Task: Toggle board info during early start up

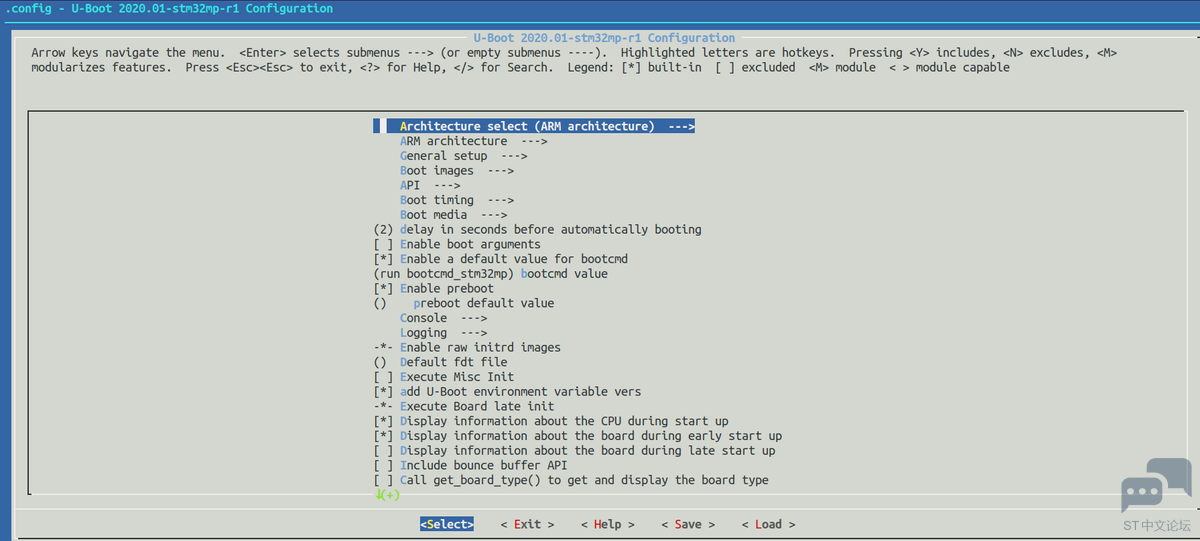Action: click(577, 436)
